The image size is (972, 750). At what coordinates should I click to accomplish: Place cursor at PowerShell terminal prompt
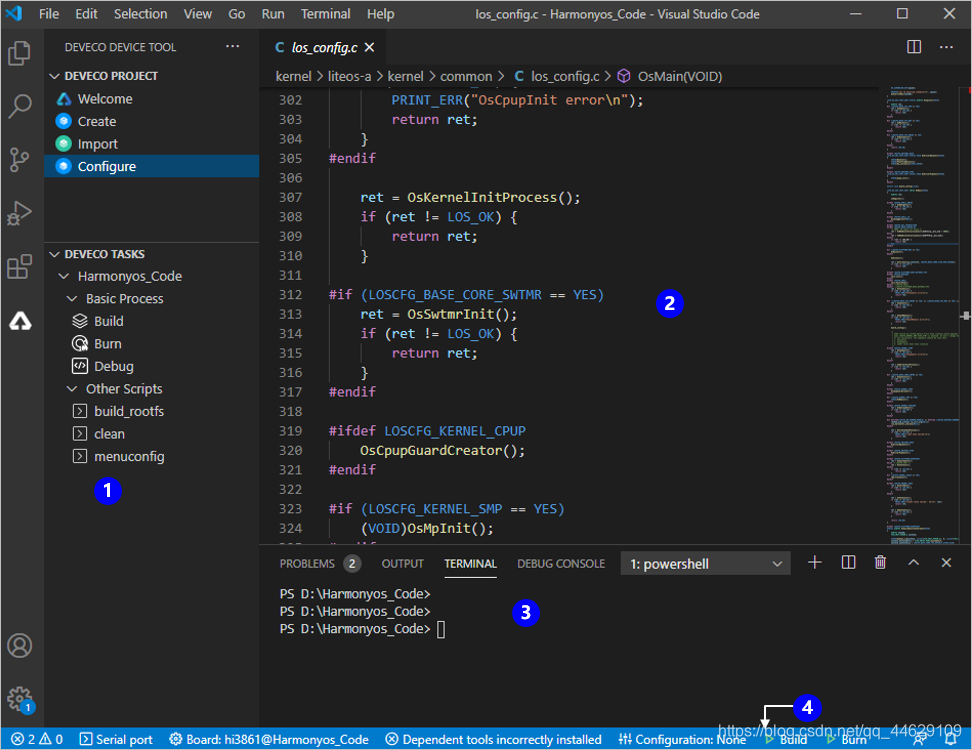[441, 629]
